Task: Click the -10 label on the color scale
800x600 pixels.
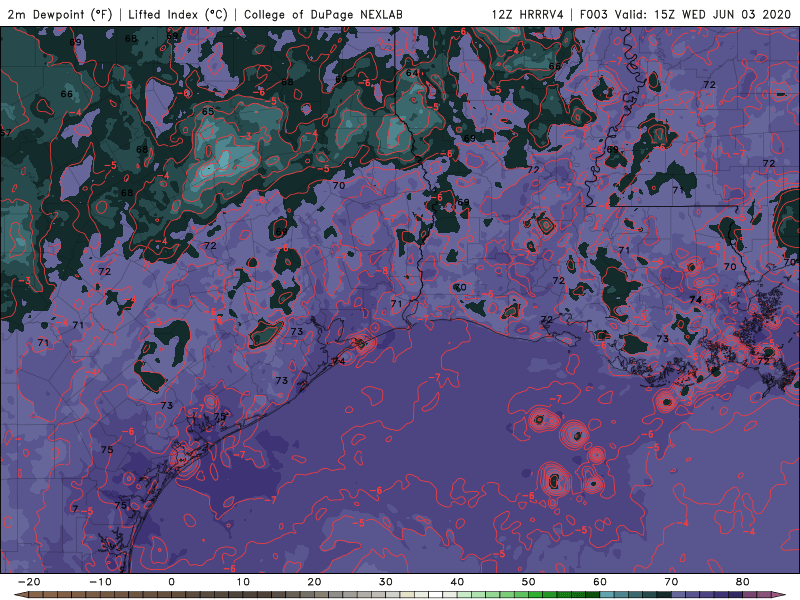Action: (x=100, y=582)
